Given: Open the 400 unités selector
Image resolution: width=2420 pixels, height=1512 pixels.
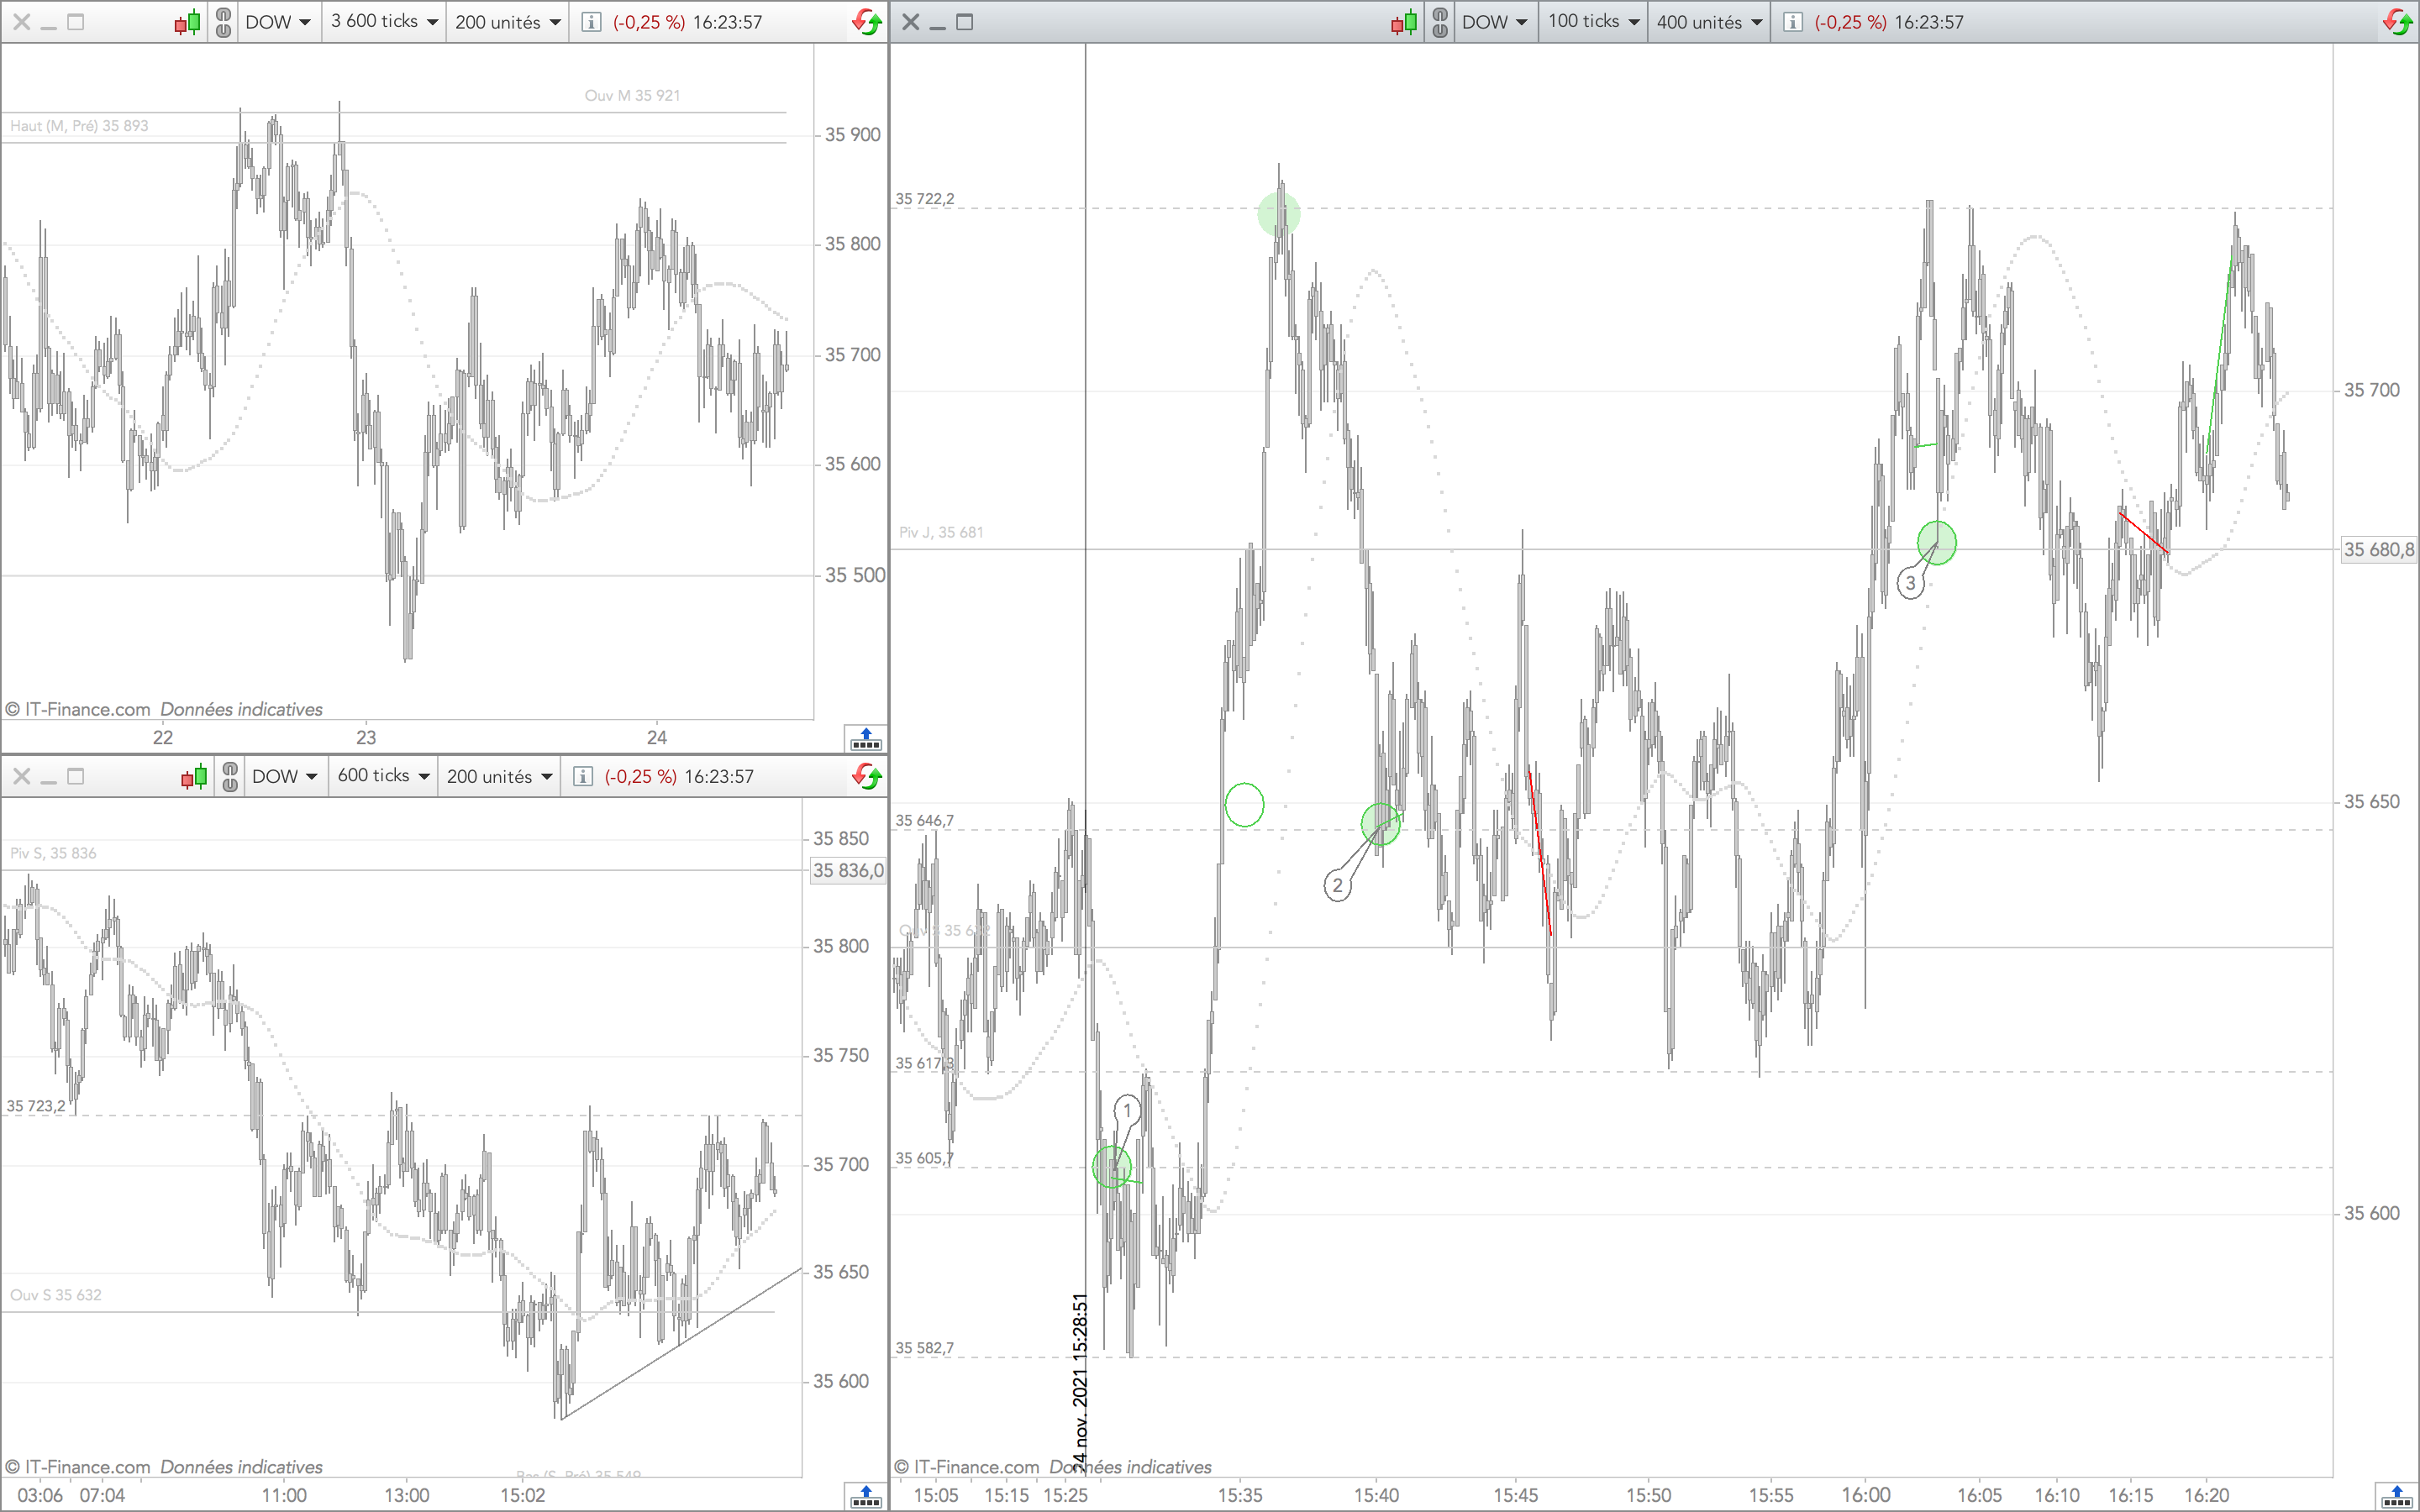Looking at the screenshot, I should [1709, 22].
